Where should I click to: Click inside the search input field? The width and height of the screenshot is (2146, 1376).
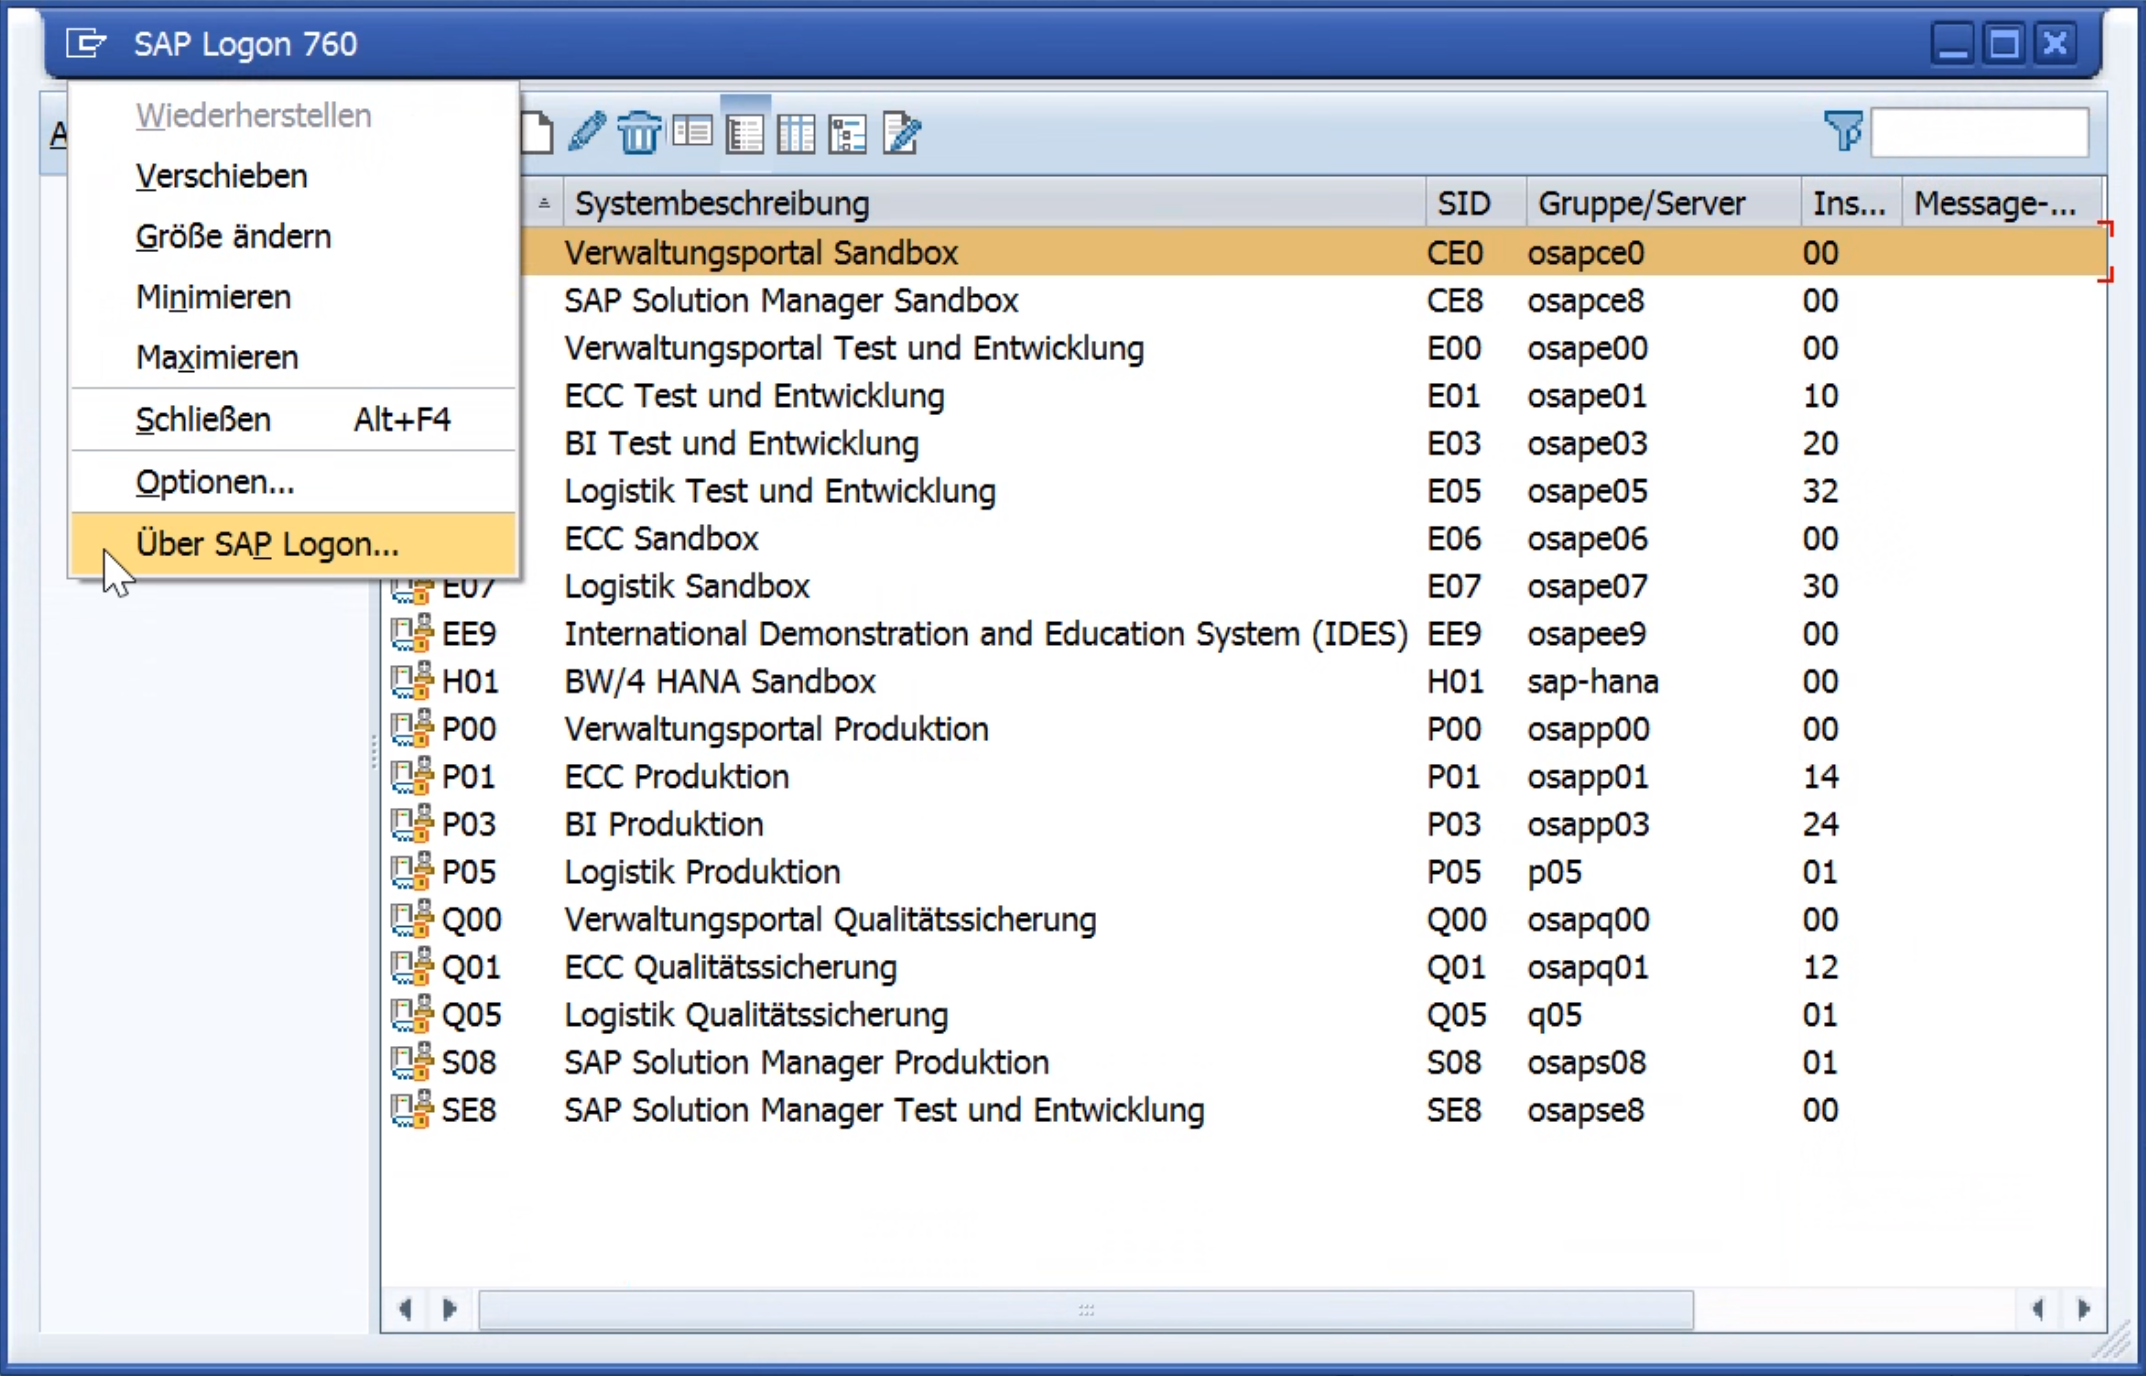click(x=1978, y=131)
